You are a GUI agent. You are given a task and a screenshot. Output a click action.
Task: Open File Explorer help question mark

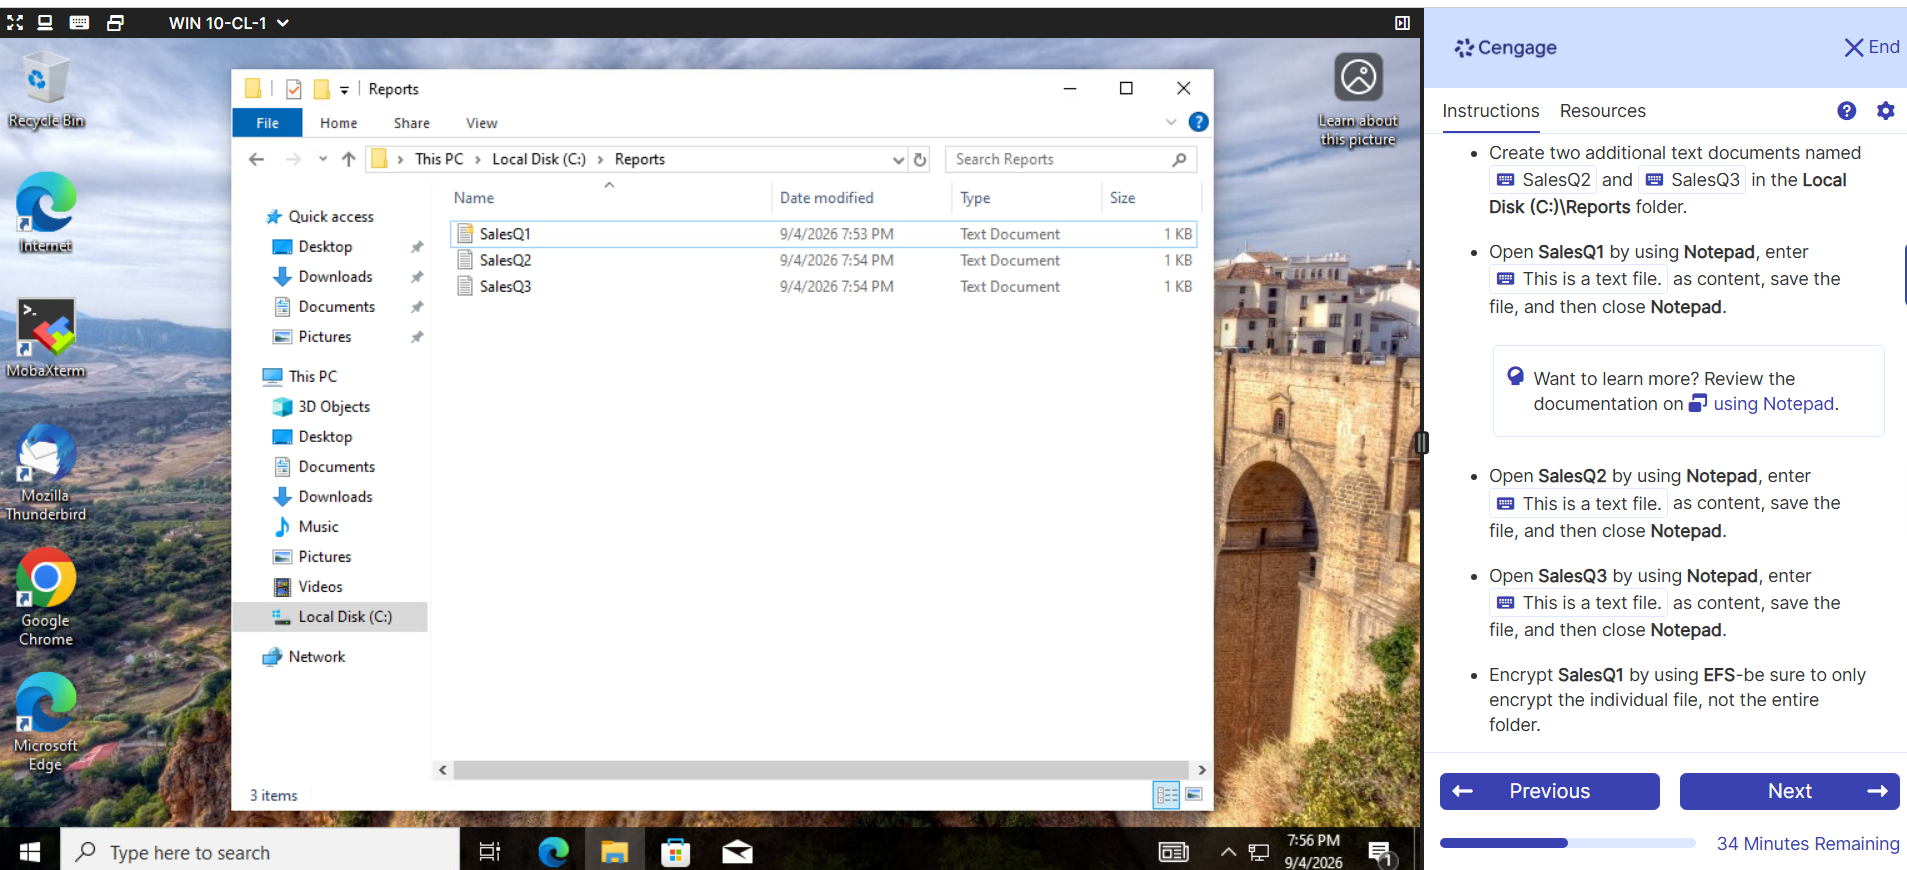[x=1198, y=122]
